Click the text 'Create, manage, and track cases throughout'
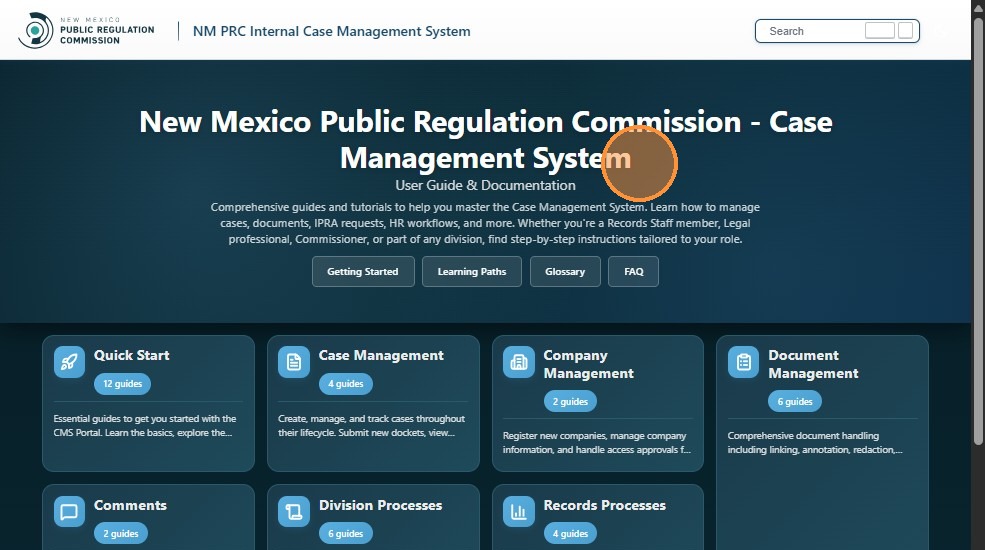The image size is (985, 550). coord(371,419)
